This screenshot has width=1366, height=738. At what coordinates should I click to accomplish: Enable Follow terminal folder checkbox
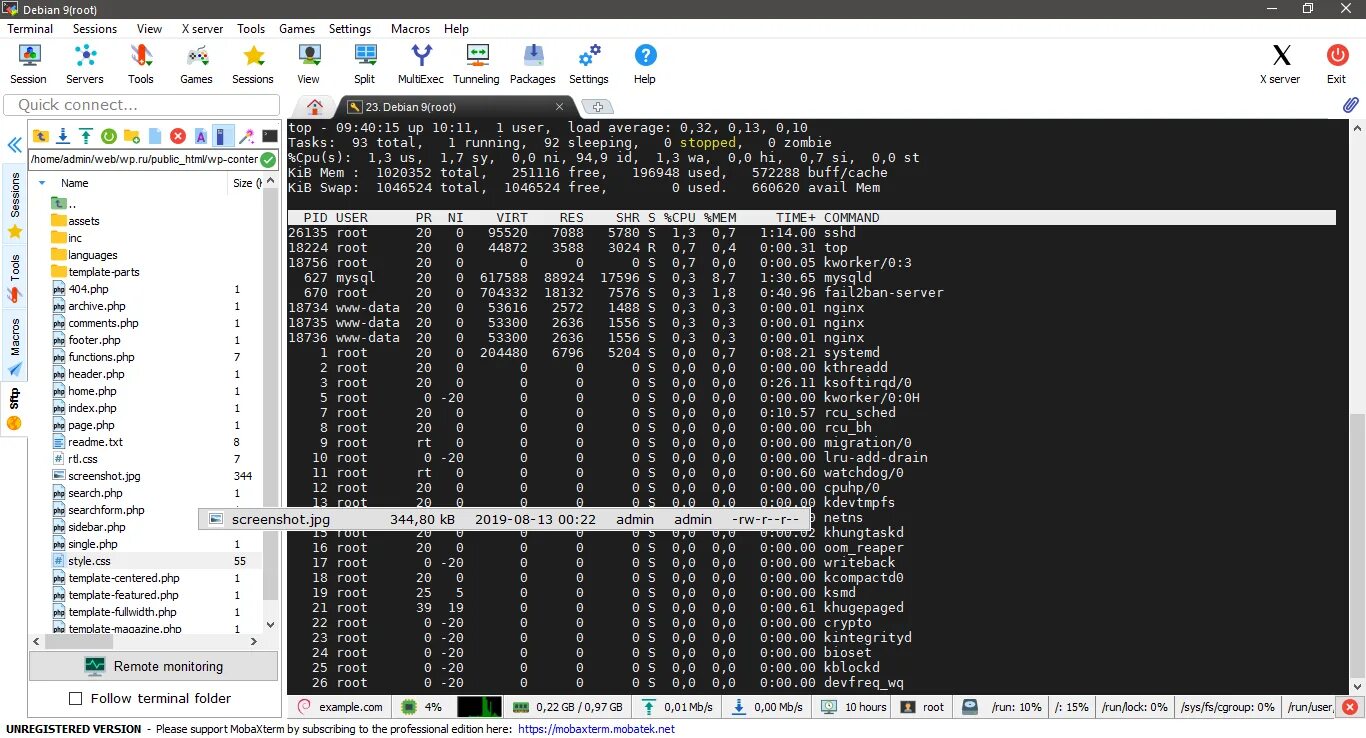click(75, 699)
